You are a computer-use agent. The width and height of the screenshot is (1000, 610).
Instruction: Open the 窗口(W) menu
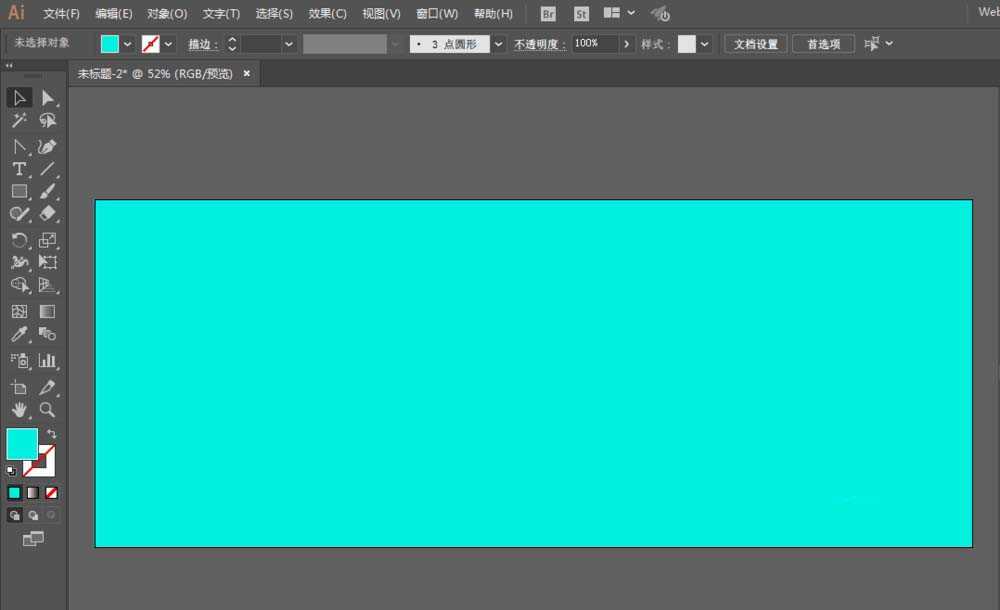click(436, 14)
